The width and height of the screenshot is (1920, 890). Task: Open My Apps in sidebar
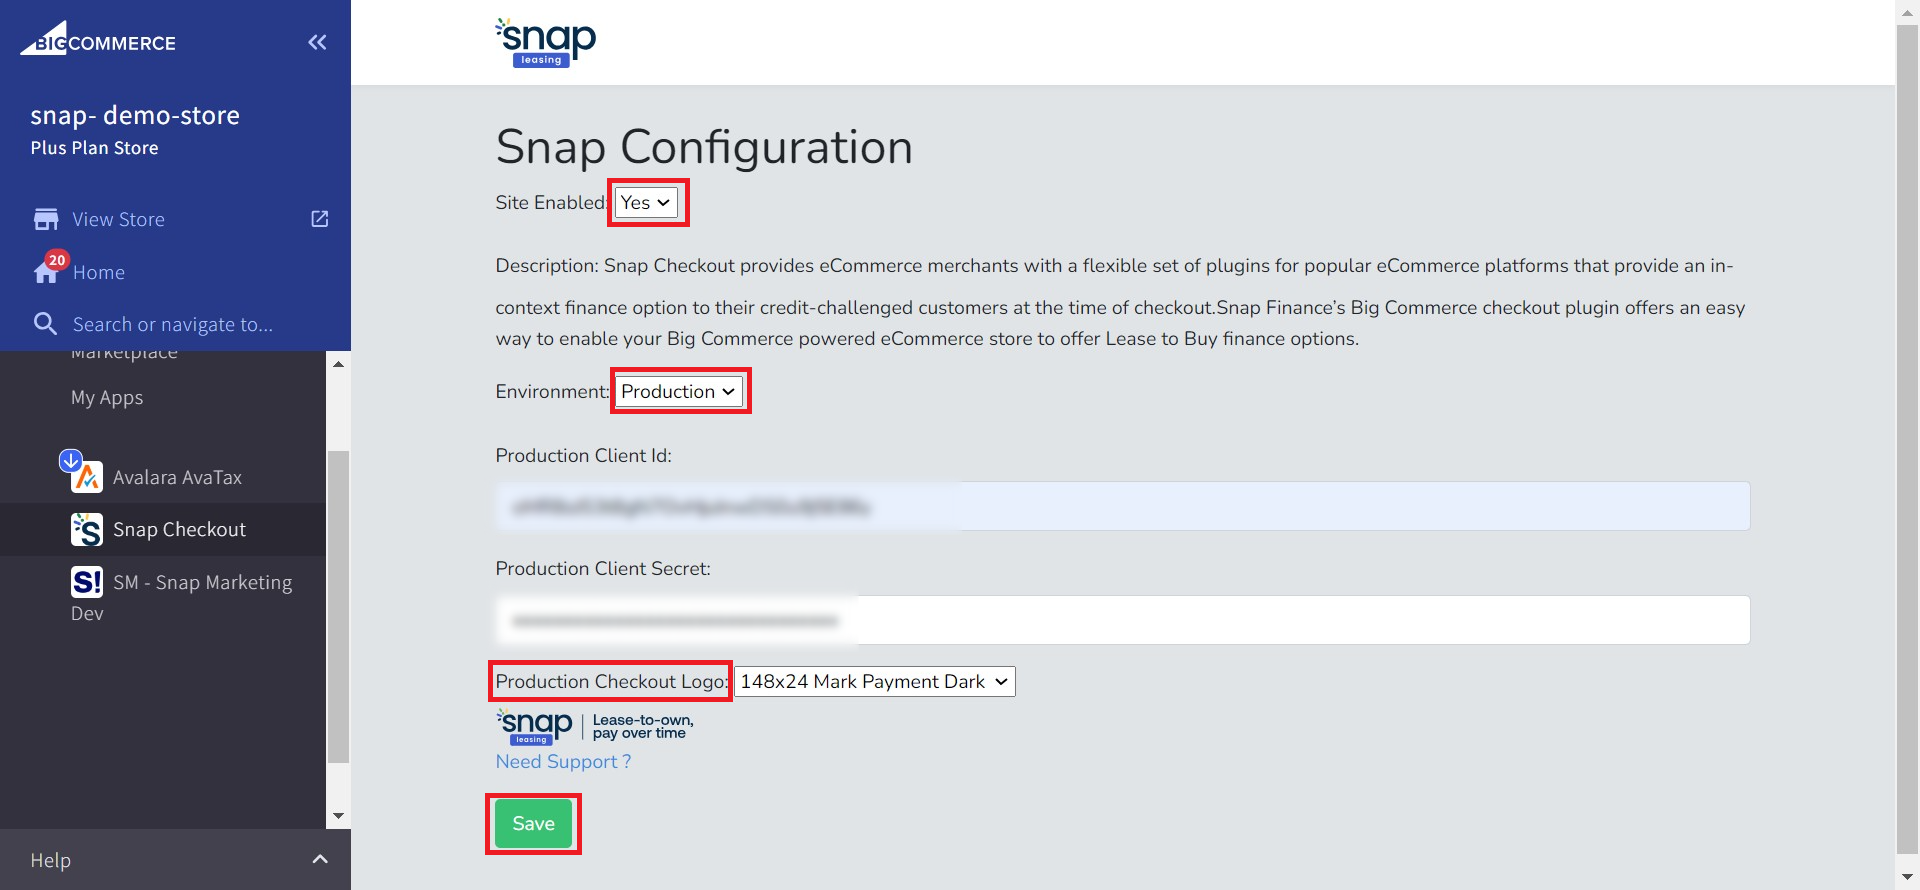[x=107, y=397]
